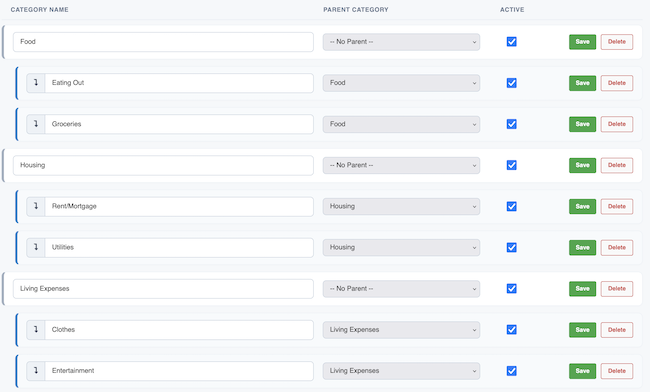Uncheck the Active checkbox for Entertainment
The image size is (650, 392).
click(512, 371)
